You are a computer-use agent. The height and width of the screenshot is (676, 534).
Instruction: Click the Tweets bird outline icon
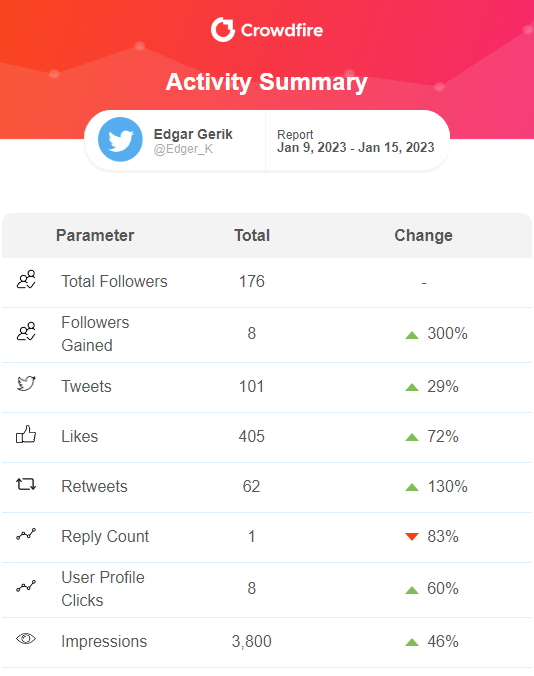tap(26, 383)
